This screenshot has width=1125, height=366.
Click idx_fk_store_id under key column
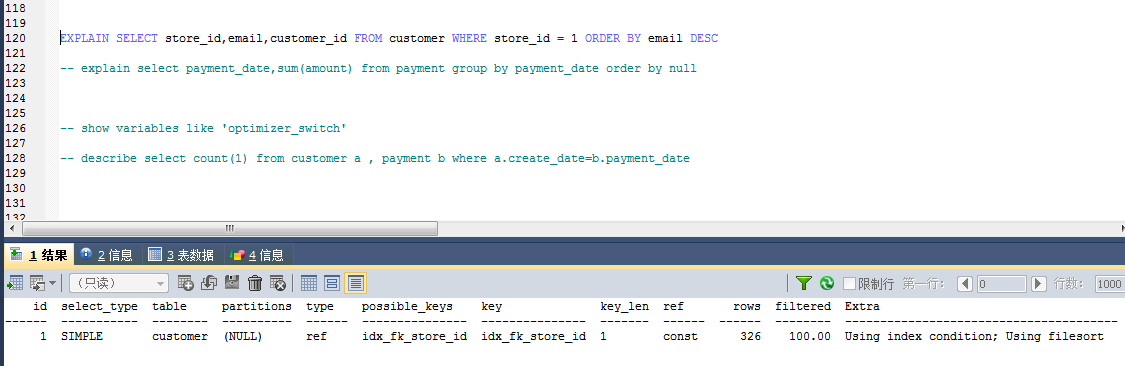point(534,336)
